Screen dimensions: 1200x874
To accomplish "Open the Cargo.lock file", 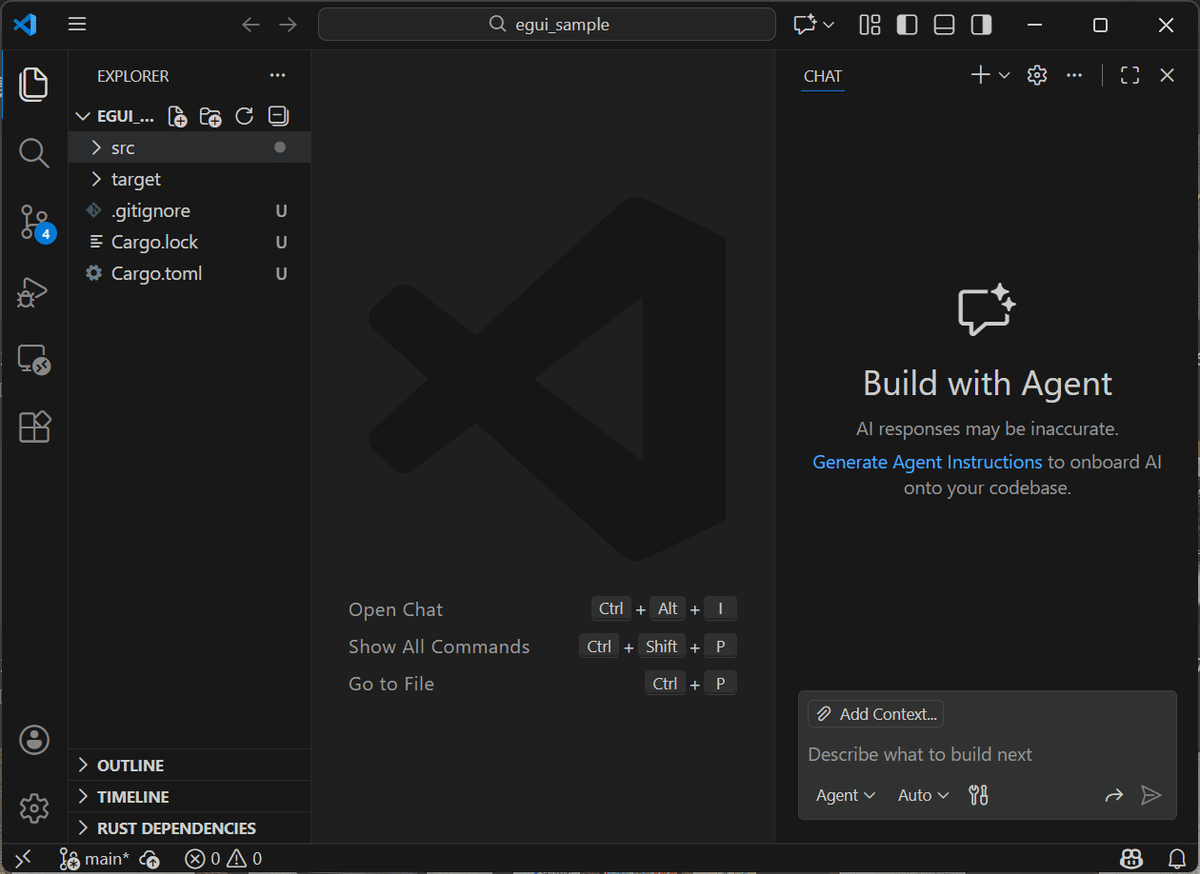I will (190, 242).
